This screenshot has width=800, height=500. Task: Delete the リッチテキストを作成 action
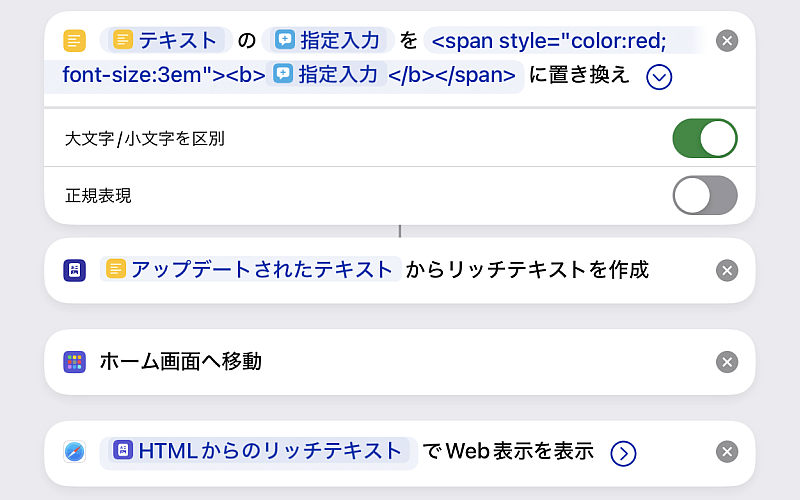coord(728,270)
